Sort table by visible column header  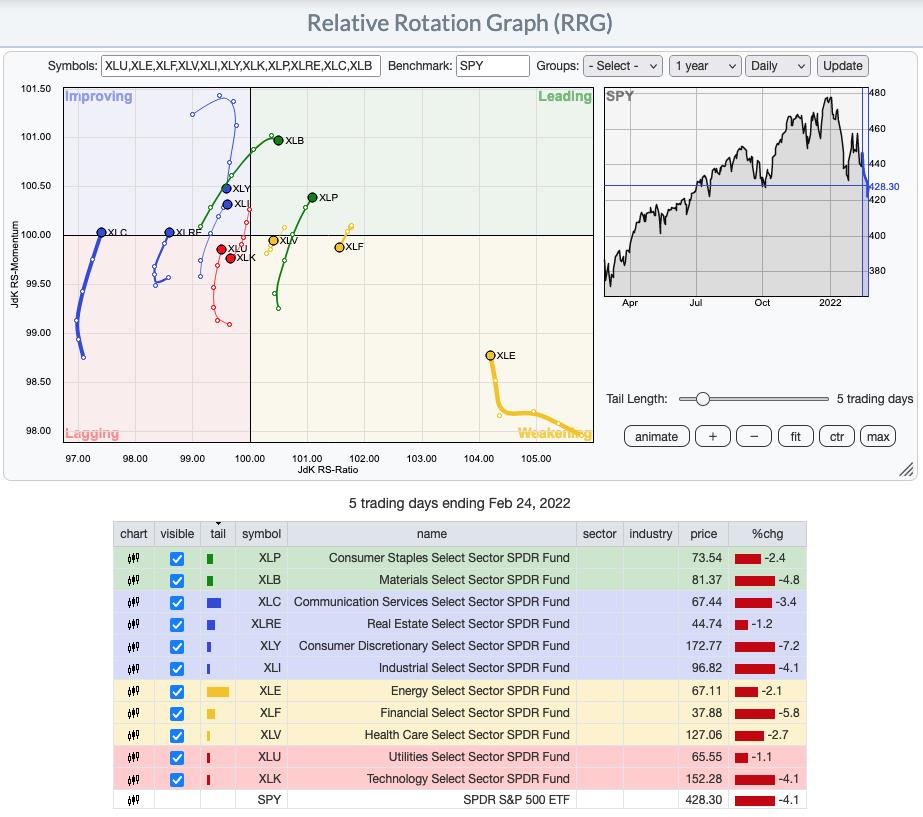pyautogui.click(x=177, y=534)
